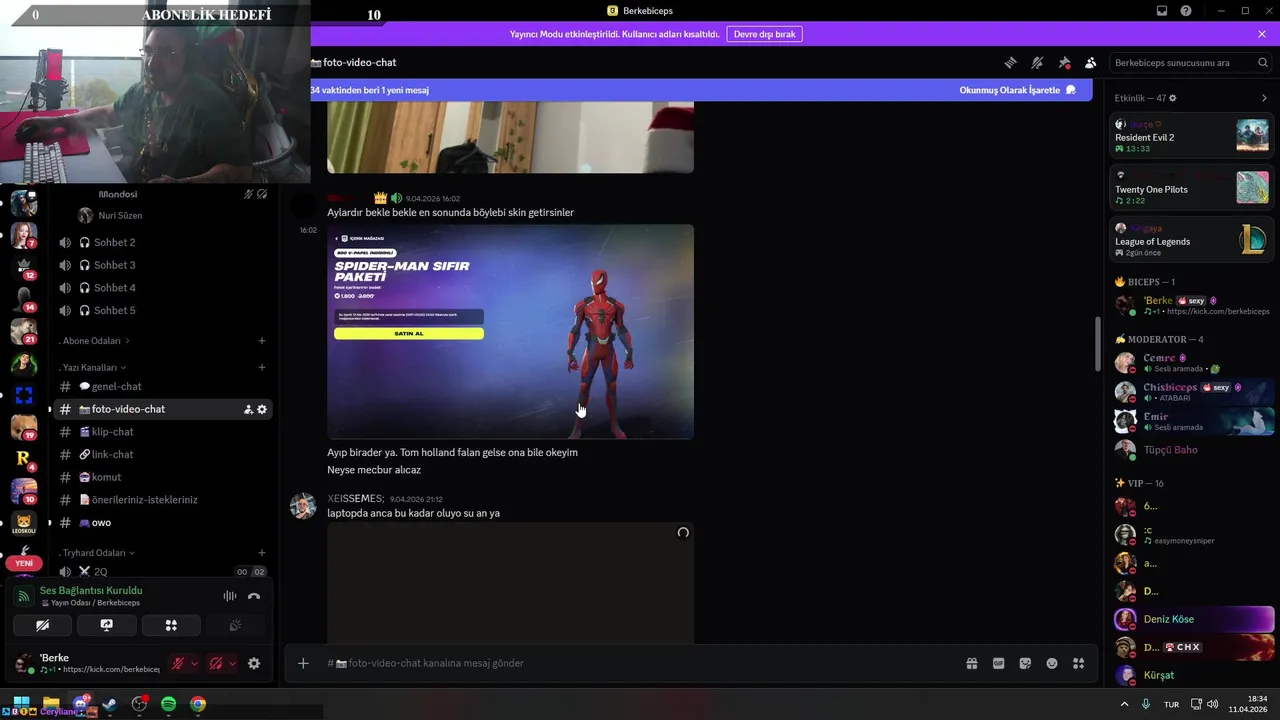Open the emoji picker

pos(1052,663)
